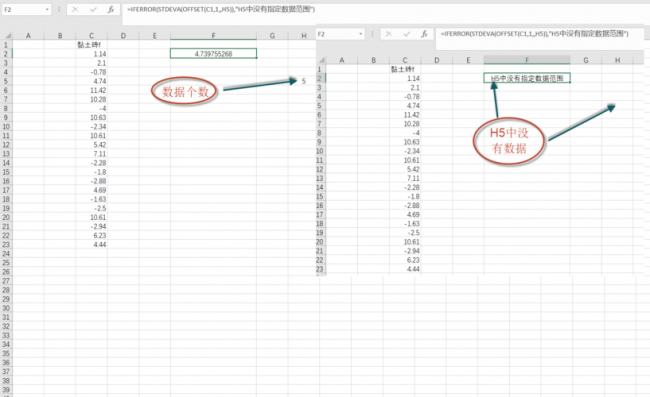Click Select All corner of left worksheet
The width and height of the screenshot is (650, 397).
point(7,36)
